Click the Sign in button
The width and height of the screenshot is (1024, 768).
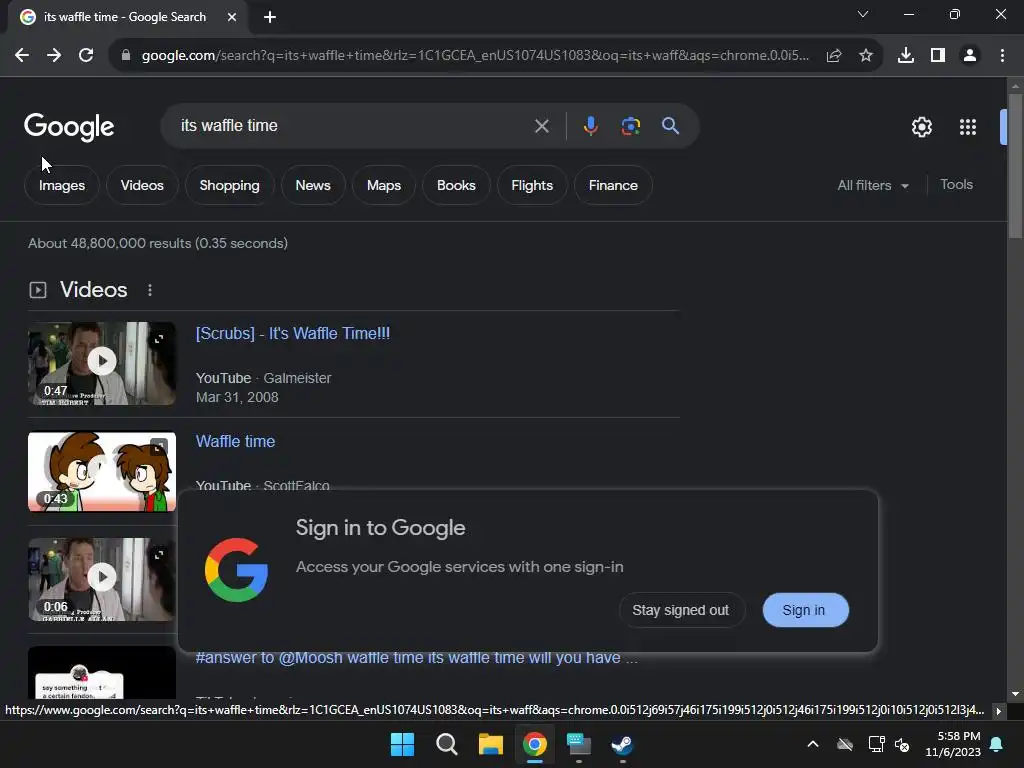[804, 610]
